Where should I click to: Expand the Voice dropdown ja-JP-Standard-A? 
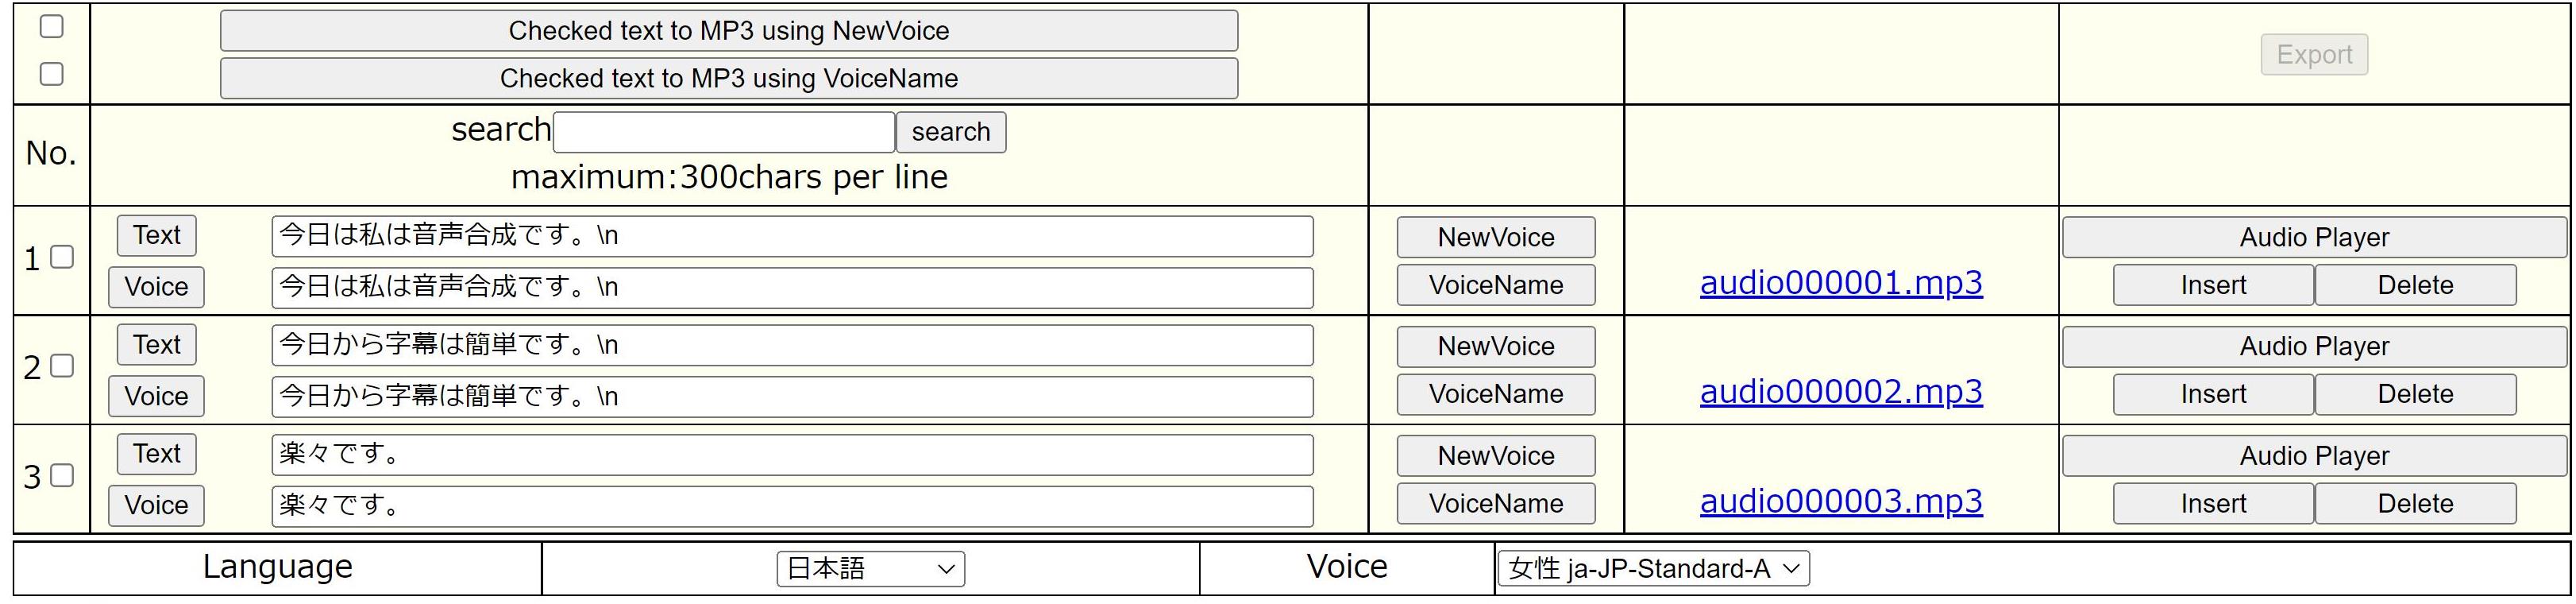(1653, 569)
